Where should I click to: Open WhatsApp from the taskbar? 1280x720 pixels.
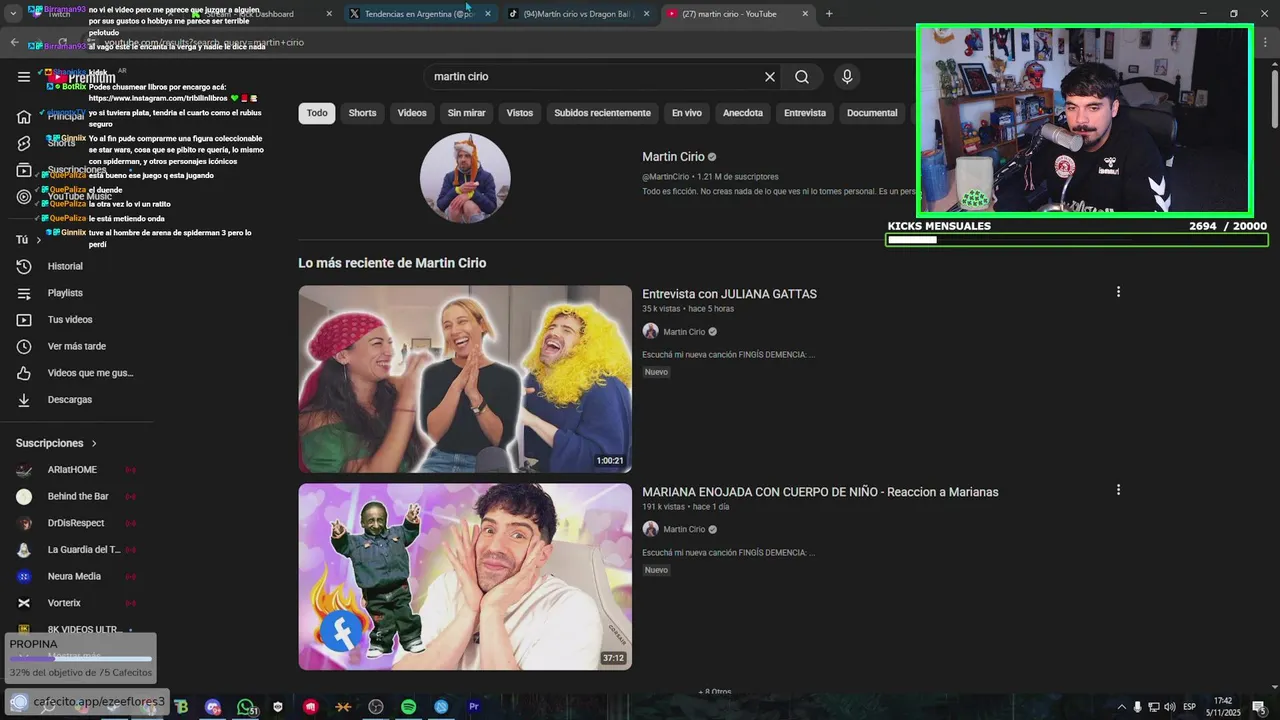pyautogui.click(x=246, y=707)
